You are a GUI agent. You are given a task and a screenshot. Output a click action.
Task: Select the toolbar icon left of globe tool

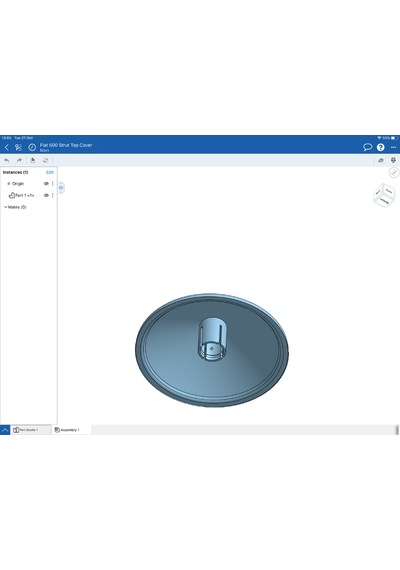coord(381,160)
